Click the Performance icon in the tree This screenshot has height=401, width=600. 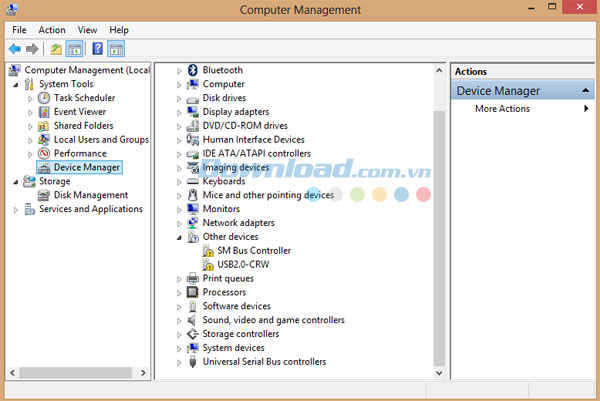tap(44, 154)
